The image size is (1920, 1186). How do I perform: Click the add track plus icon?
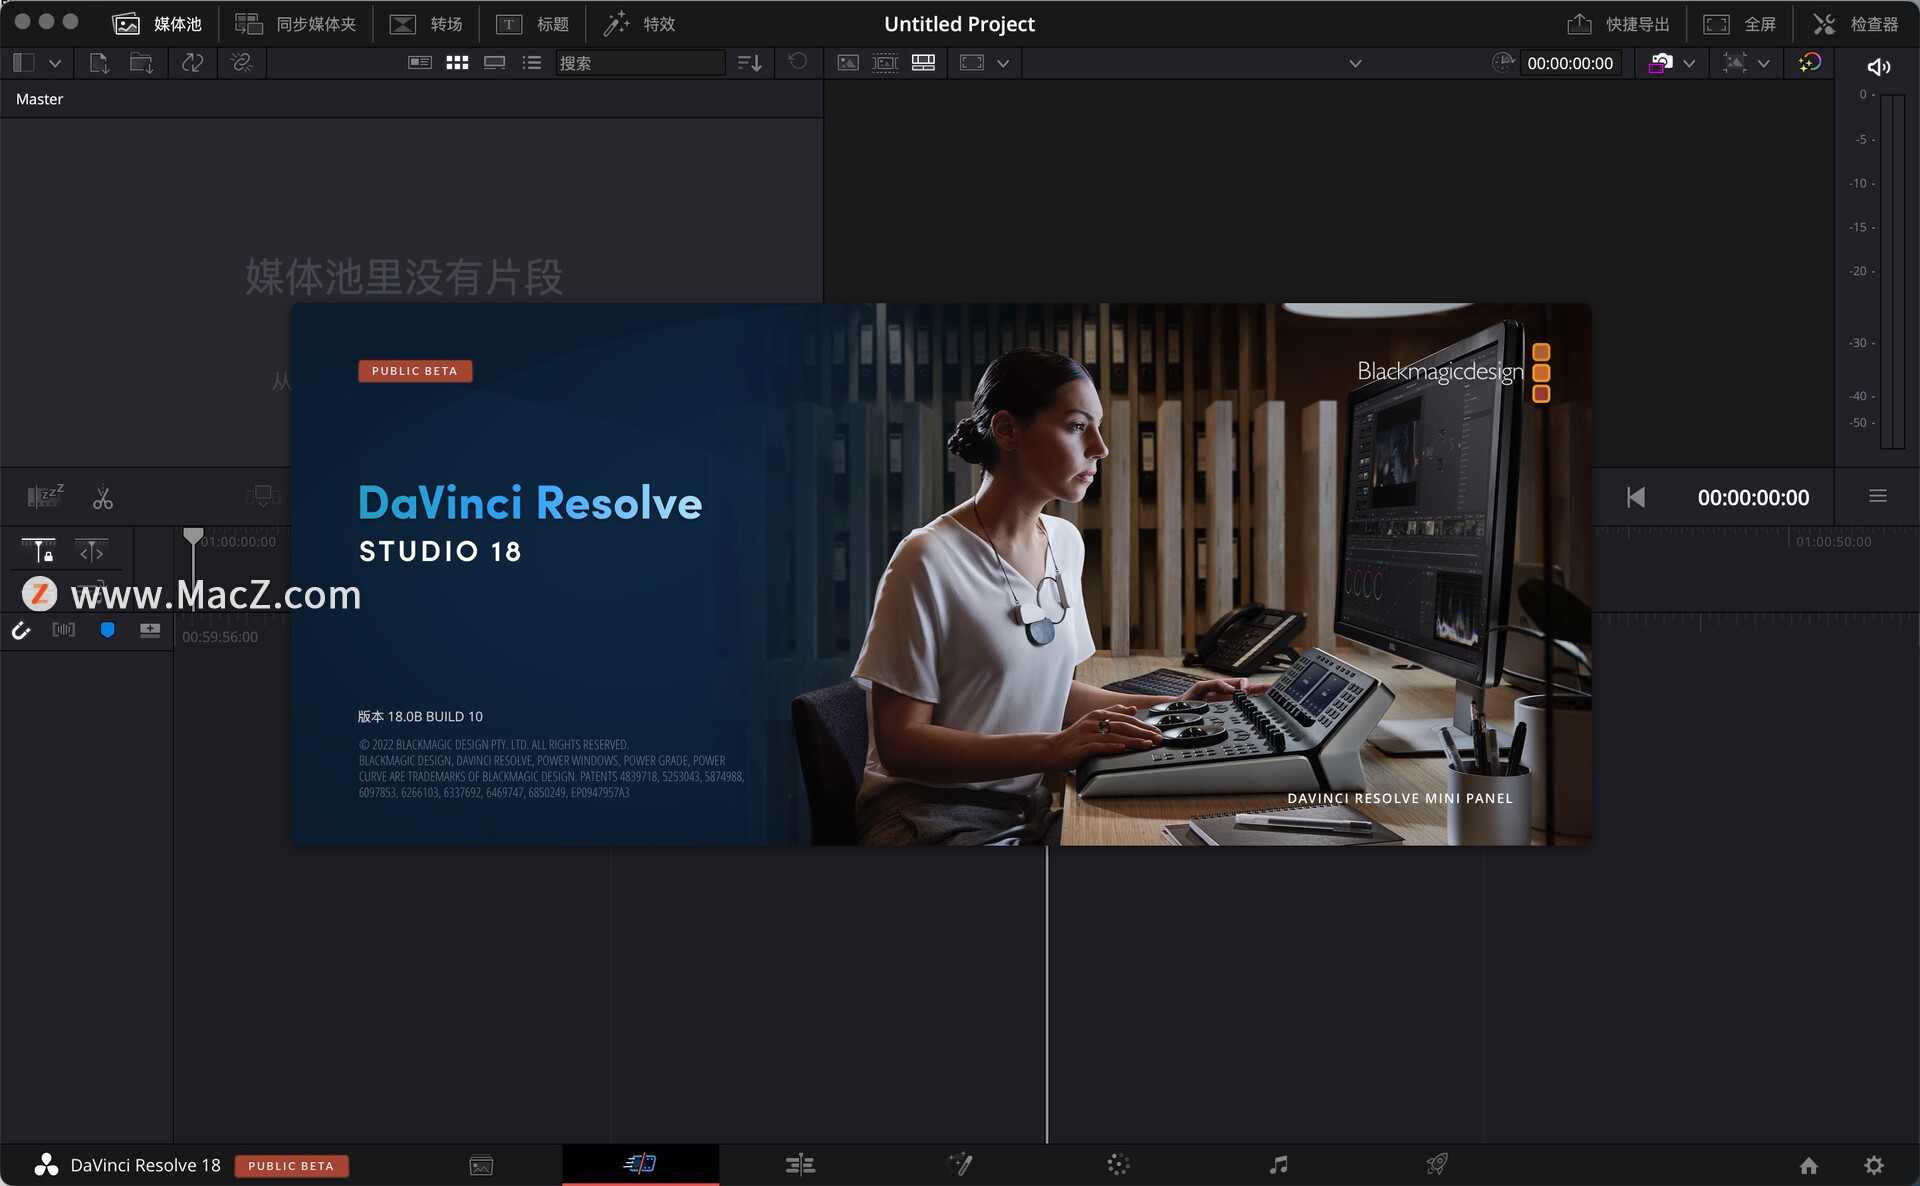pos(150,630)
